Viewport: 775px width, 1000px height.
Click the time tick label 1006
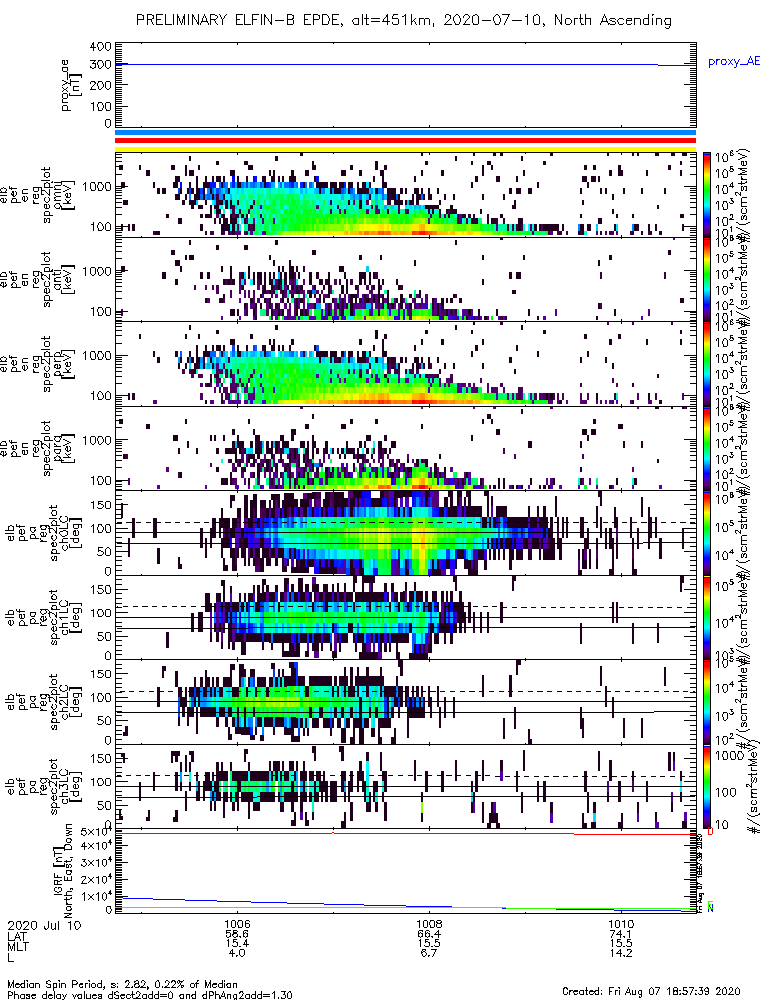[x=237, y=924]
